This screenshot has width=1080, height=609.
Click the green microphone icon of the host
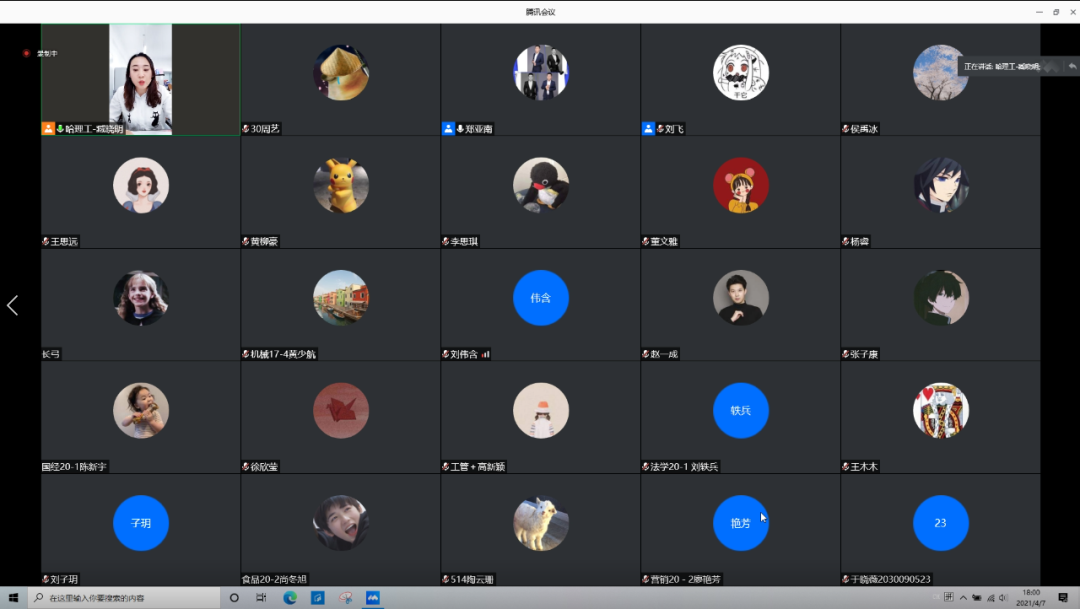[x=60, y=129]
